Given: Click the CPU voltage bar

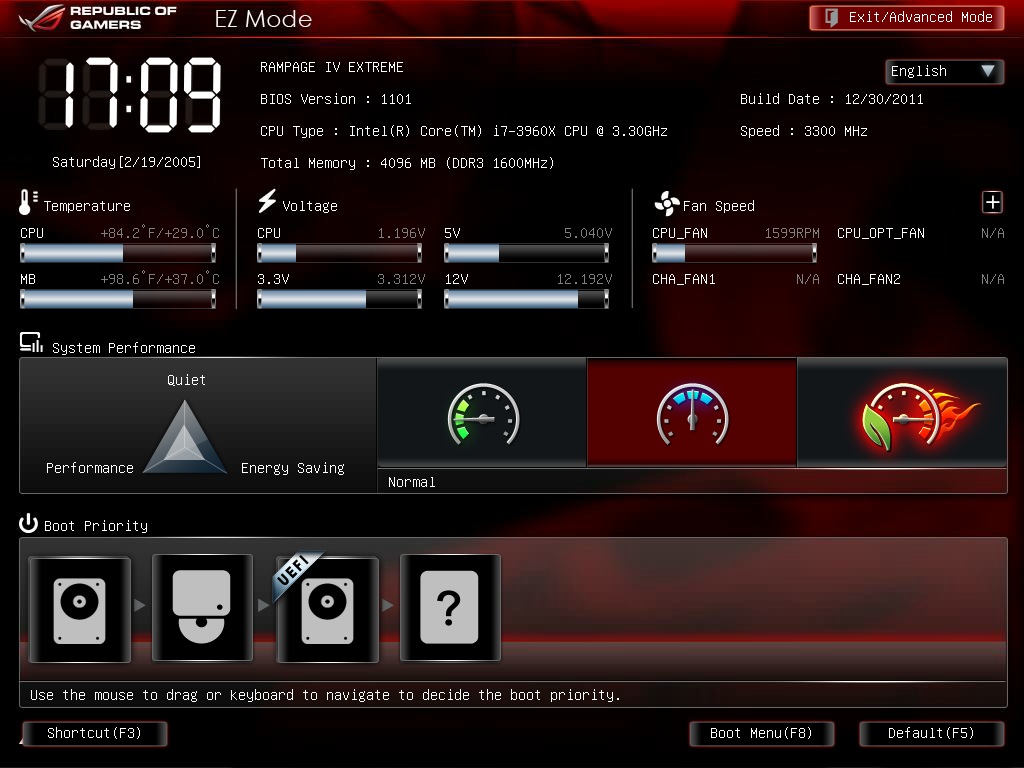Looking at the screenshot, I should (x=340, y=253).
